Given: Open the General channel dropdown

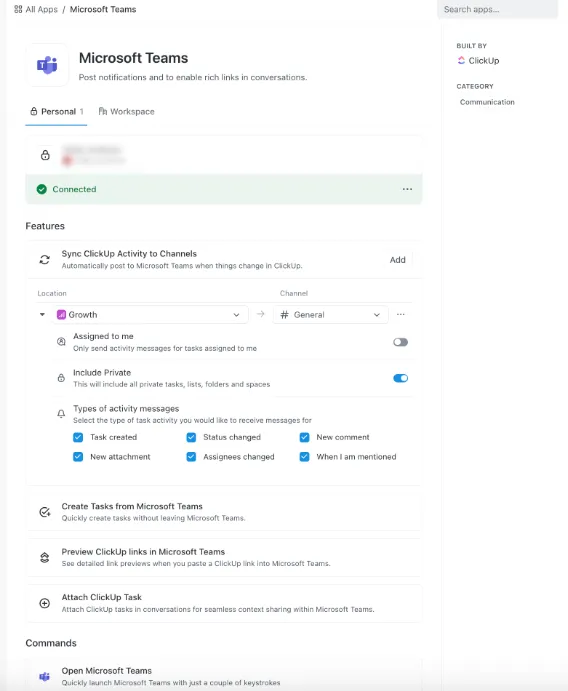Looking at the screenshot, I should tap(330, 315).
